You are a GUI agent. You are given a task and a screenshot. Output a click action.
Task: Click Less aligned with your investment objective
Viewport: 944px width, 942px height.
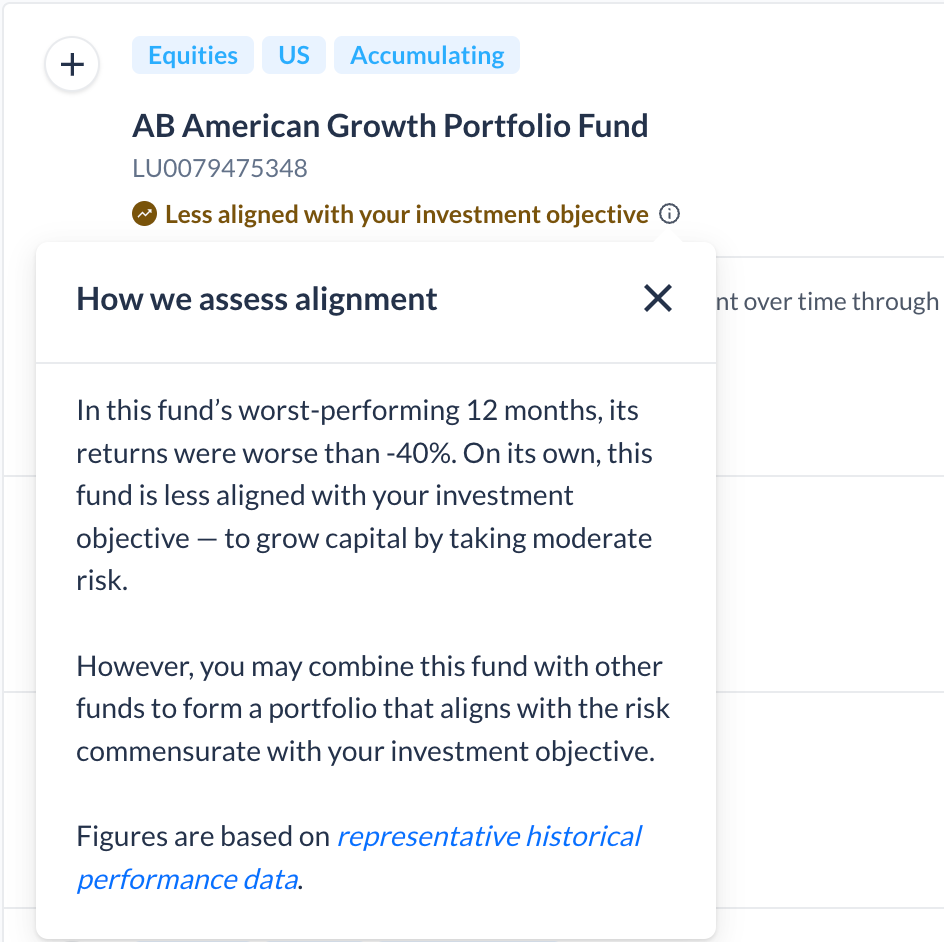click(x=407, y=214)
